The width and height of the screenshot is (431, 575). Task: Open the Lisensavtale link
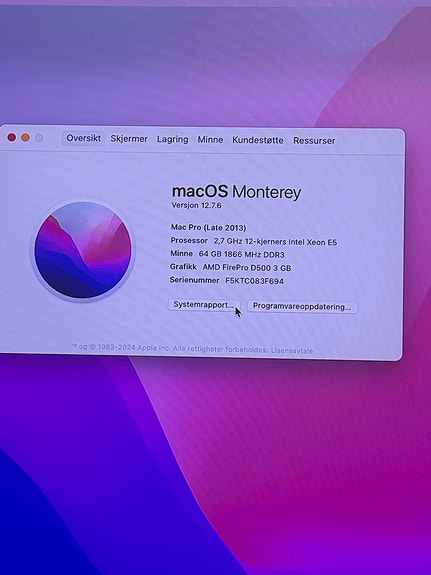pyautogui.click(x=292, y=351)
